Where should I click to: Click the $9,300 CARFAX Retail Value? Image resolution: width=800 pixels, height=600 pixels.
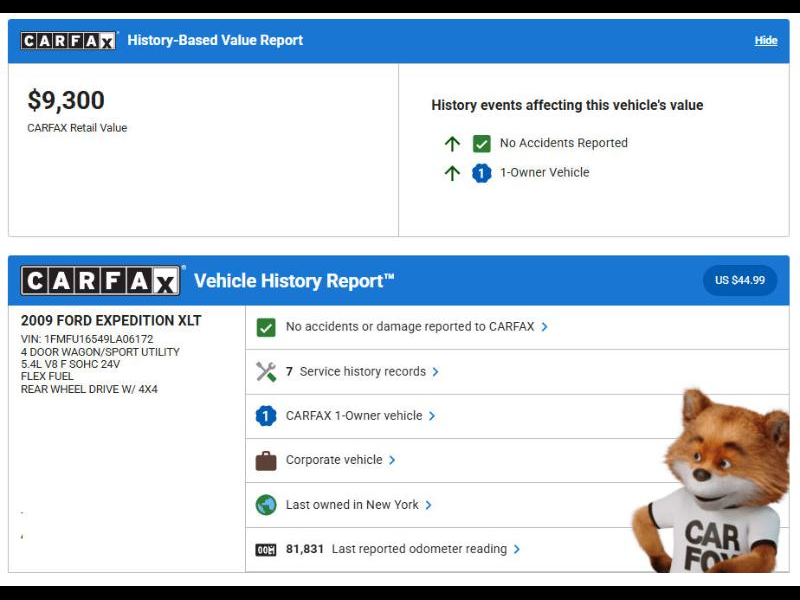click(66, 101)
